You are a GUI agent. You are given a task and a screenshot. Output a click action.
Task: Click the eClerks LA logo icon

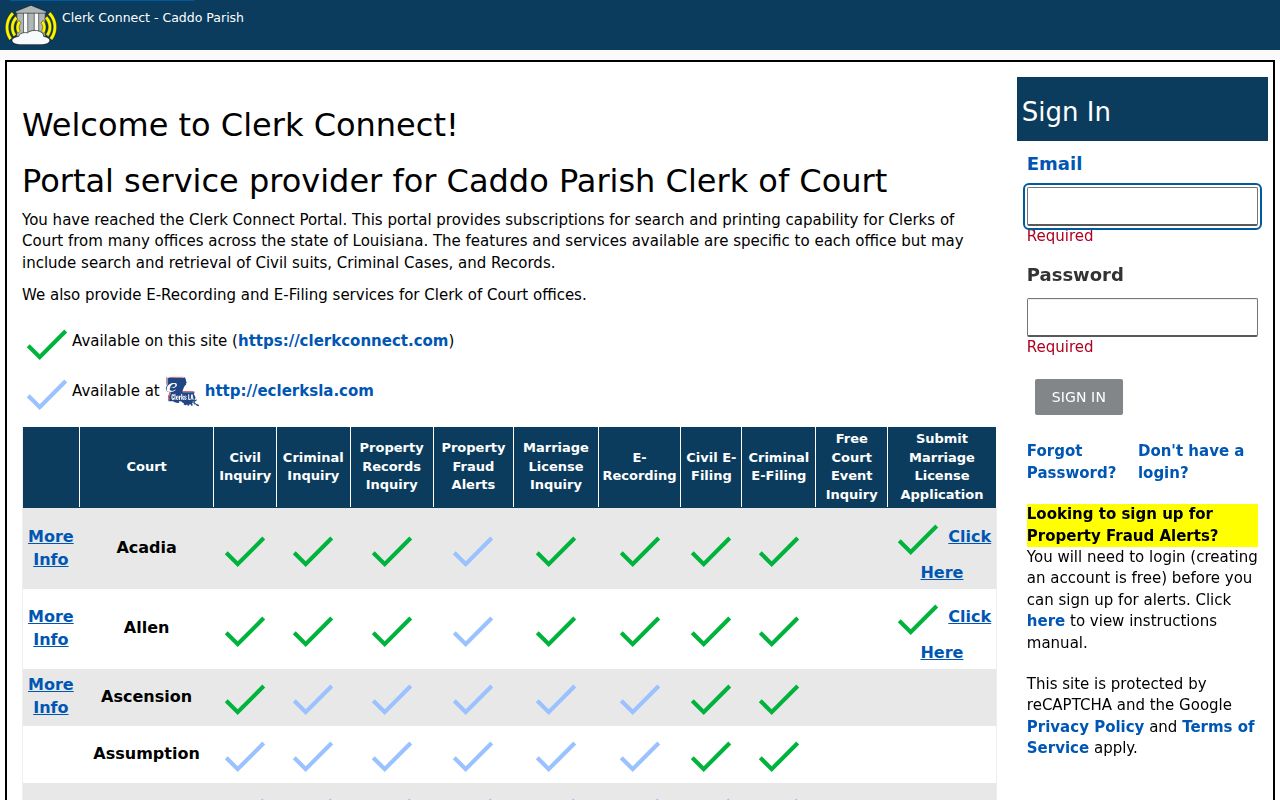tap(182, 391)
